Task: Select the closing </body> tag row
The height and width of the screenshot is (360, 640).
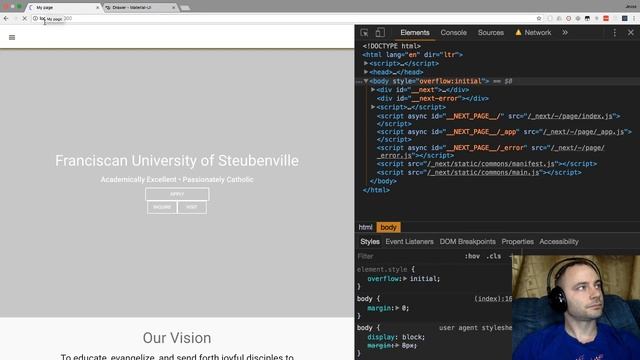Action: (383, 181)
